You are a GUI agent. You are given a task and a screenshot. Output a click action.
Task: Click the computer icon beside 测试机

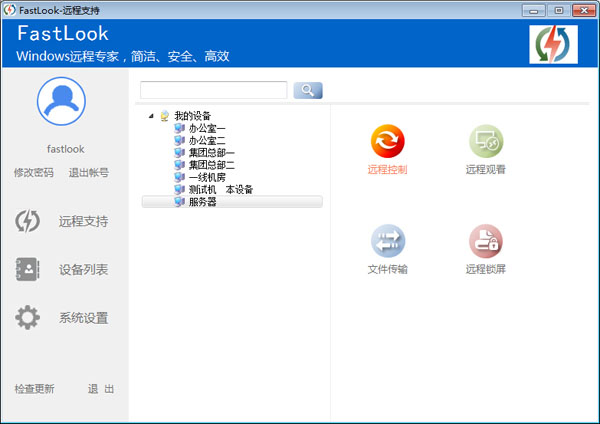tap(179, 189)
